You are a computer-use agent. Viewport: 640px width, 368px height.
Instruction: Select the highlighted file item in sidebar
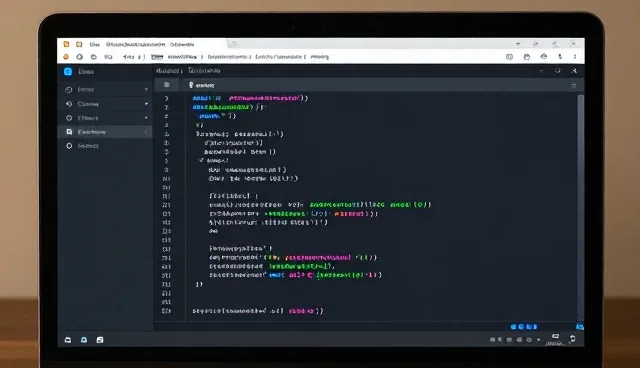tap(105, 132)
